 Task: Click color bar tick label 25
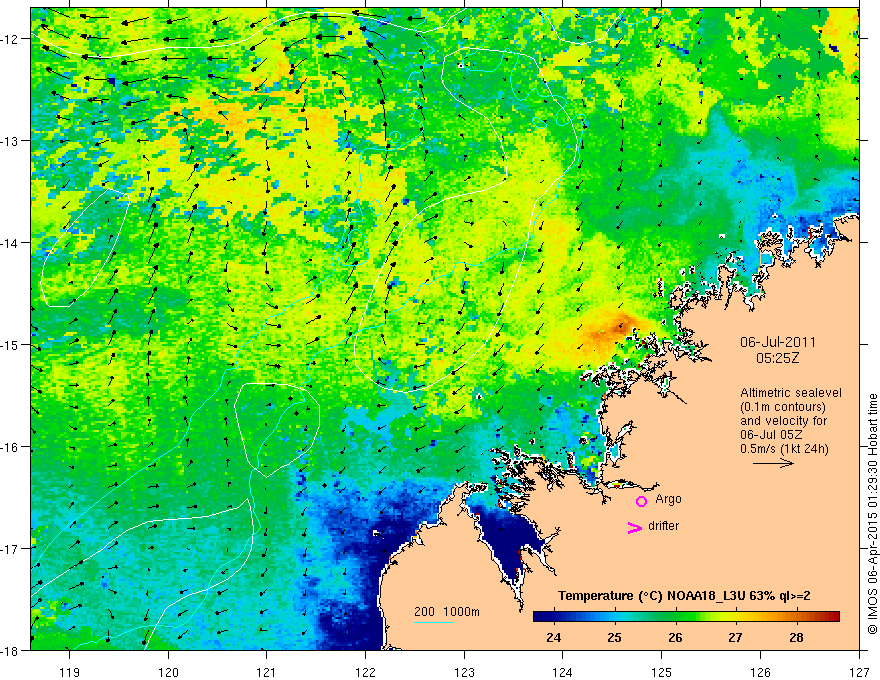pos(615,637)
